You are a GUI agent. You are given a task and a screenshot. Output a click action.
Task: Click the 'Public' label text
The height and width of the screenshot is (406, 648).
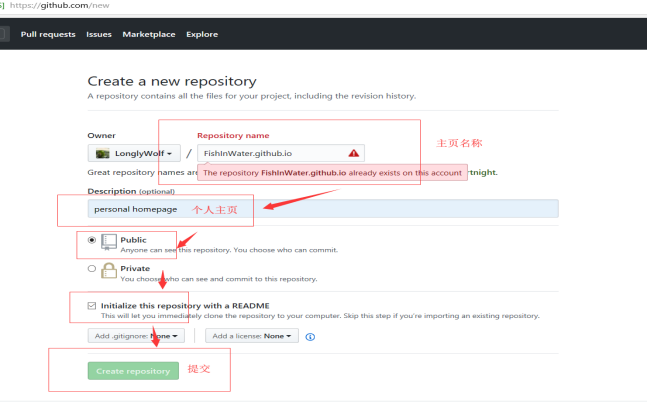click(133, 240)
